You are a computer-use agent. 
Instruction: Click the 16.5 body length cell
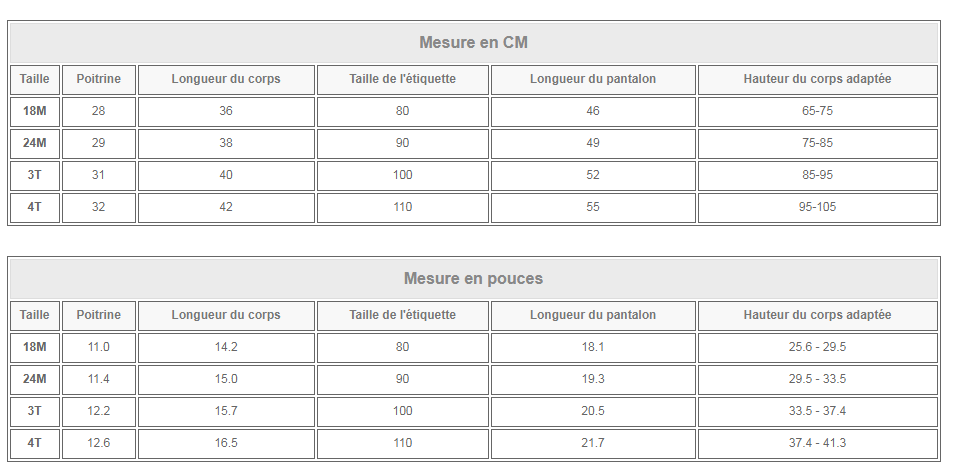[226, 443]
